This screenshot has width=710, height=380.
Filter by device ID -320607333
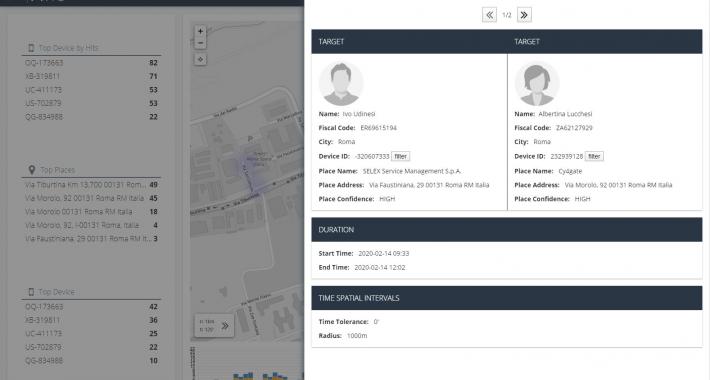pos(401,156)
